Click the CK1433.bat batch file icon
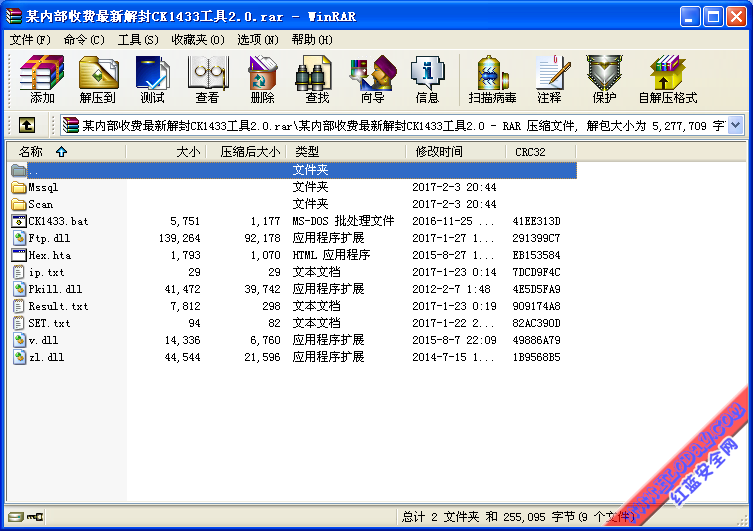This screenshot has width=753, height=531. [x=18, y=221]
